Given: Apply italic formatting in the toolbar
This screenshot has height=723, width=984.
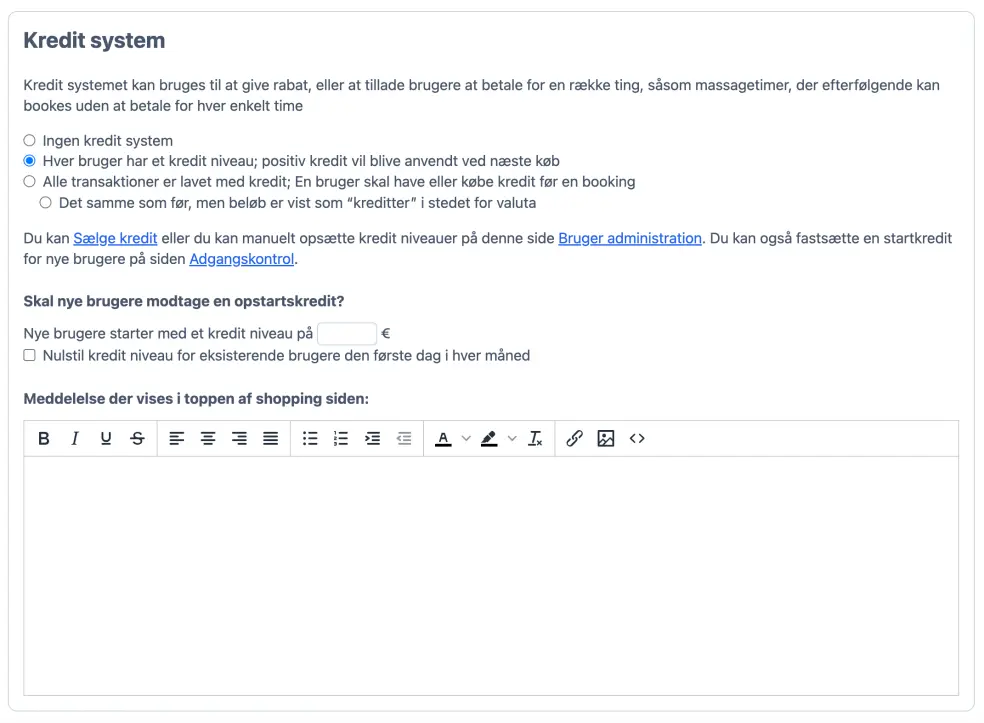Looking at the screenshot, I should 75,438.
